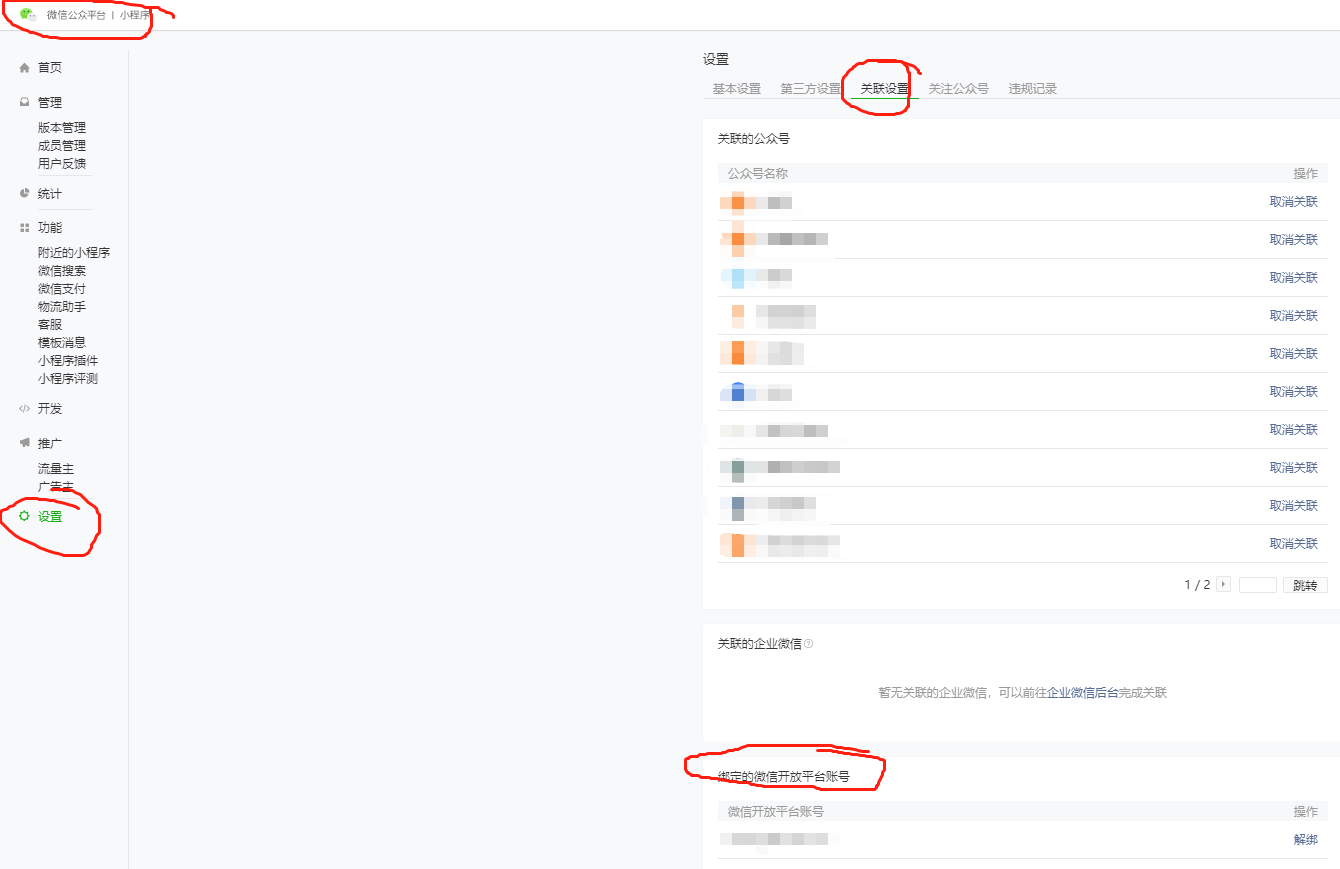
Task: Select the 推广 megaphone icon
Action: coord(25,443)
